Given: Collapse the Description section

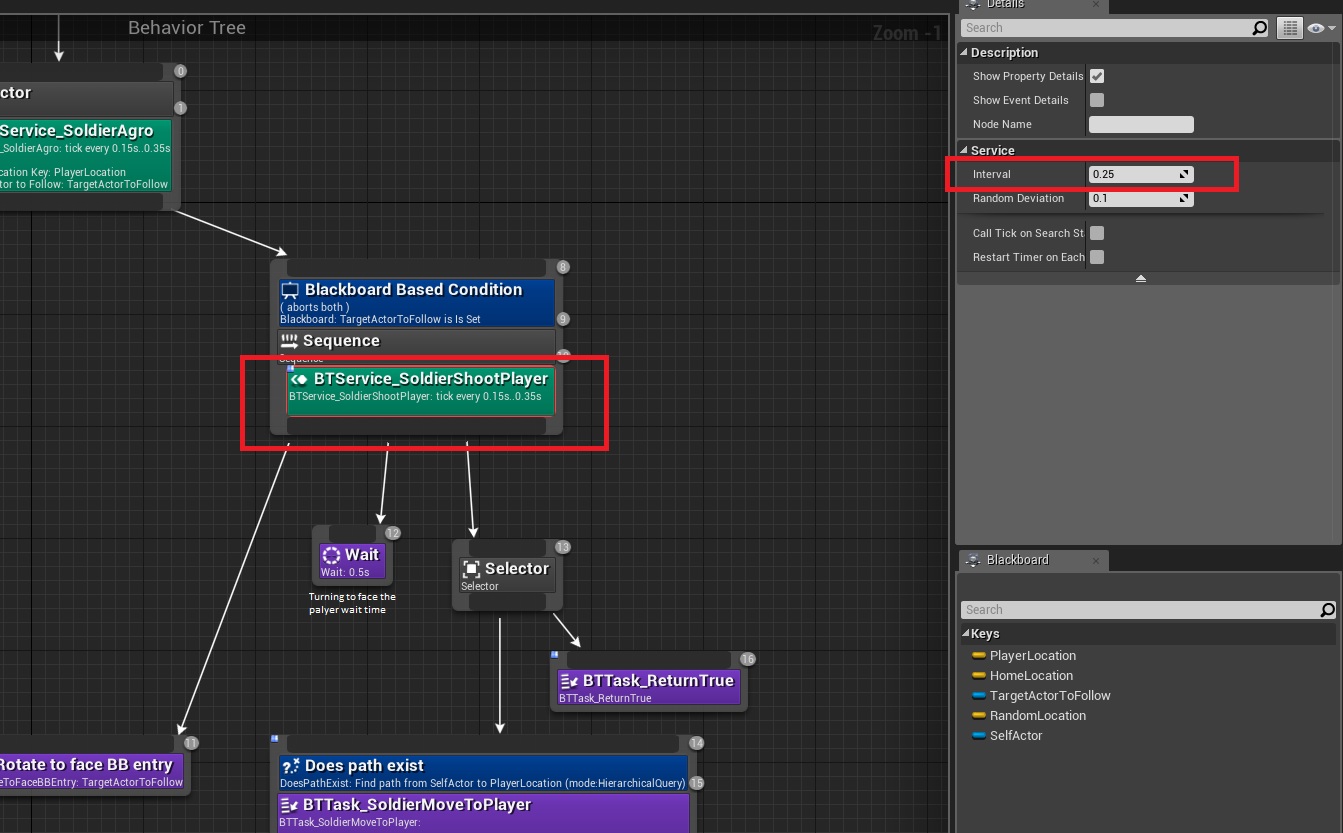Looking at the screenshot, I should (x=965, y=53).
